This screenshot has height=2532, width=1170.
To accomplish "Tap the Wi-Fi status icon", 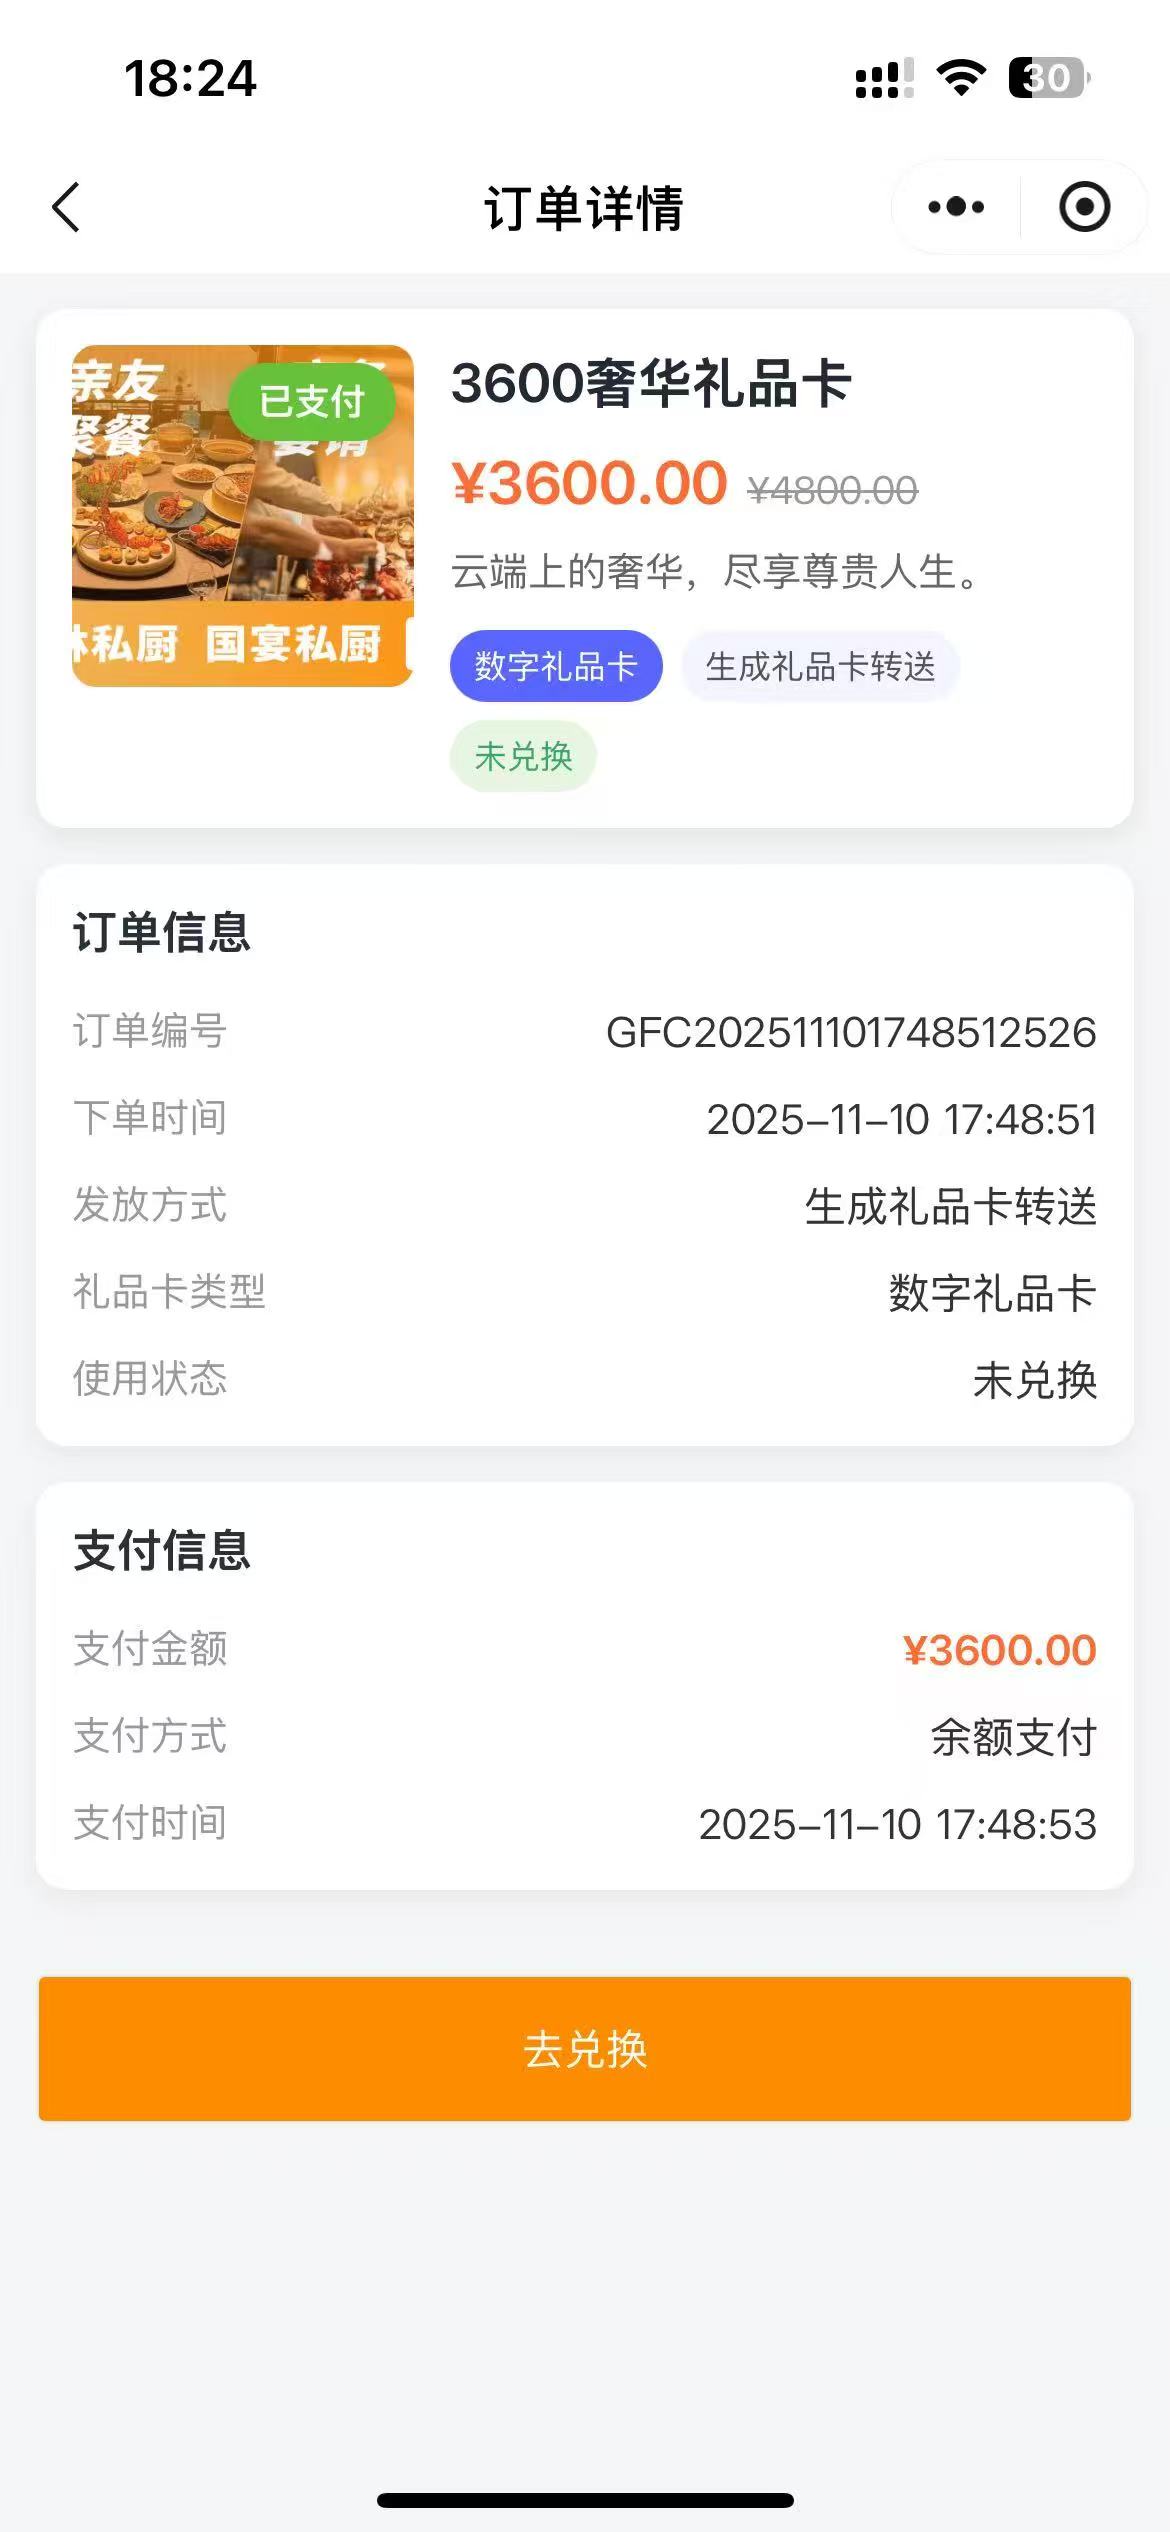I will [x=960, y=78].
